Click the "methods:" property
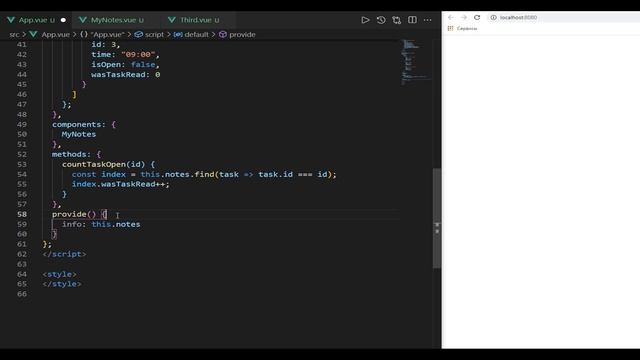640x360 pixels. pyautogui.click(x=71, y=154)
